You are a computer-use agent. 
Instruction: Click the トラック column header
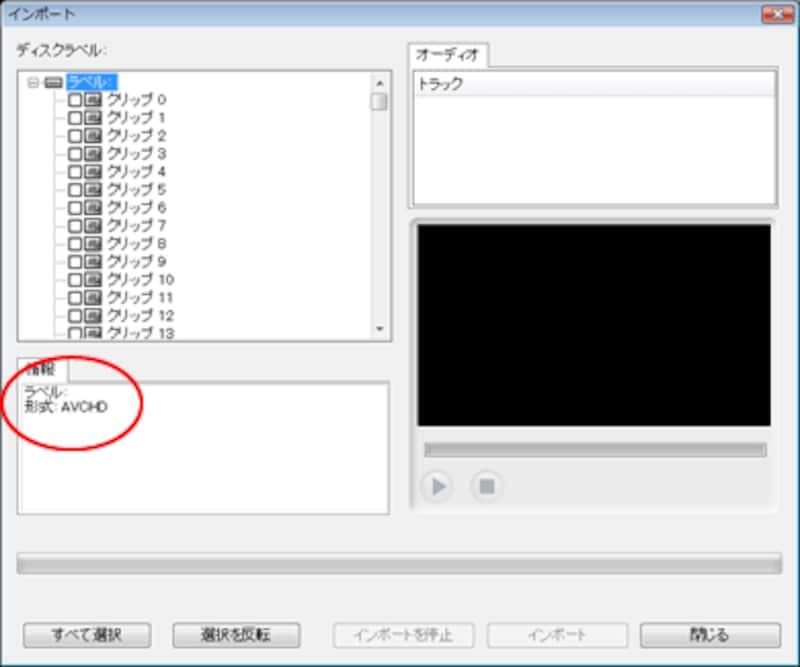[594, 84]
